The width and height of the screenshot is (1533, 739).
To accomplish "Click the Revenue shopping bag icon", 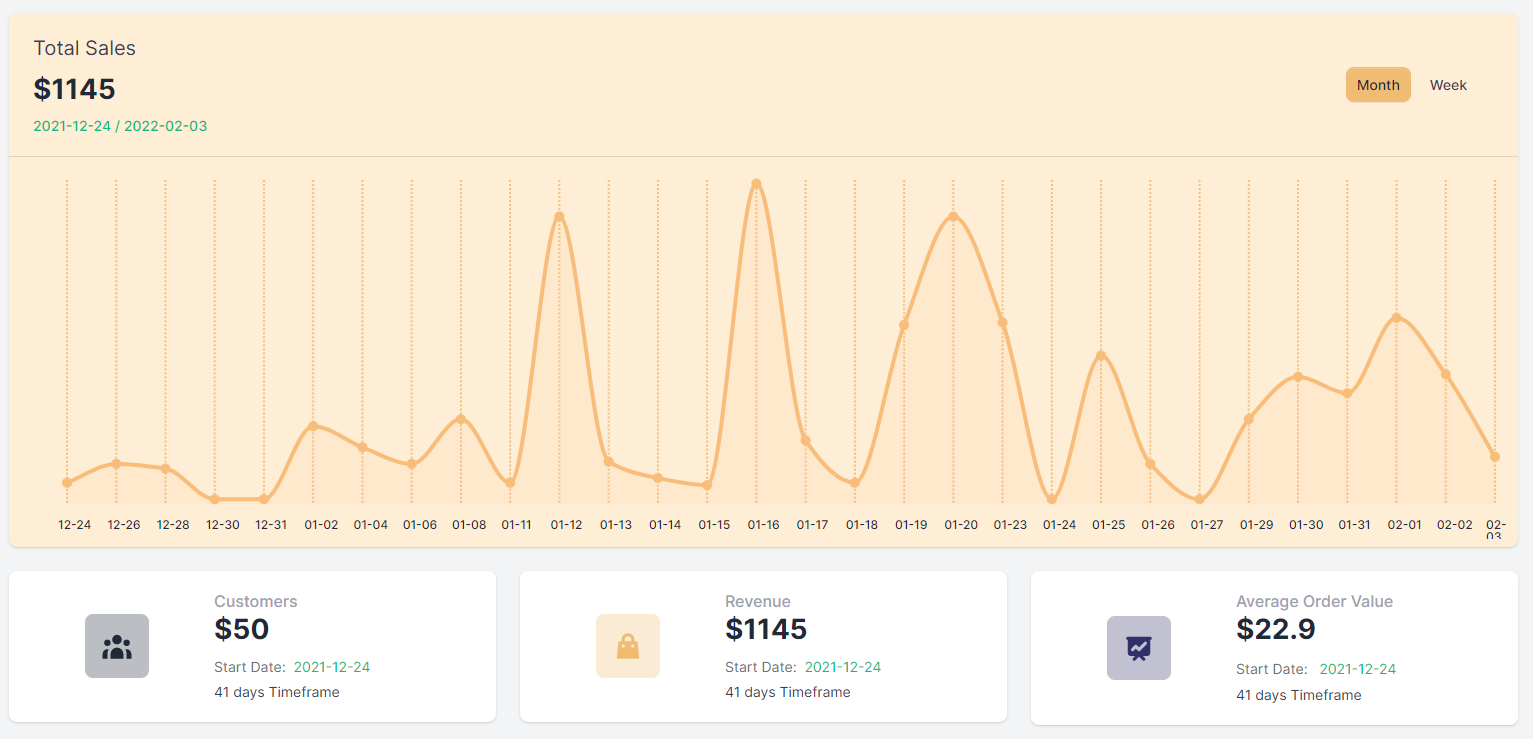I will point(628,646).
